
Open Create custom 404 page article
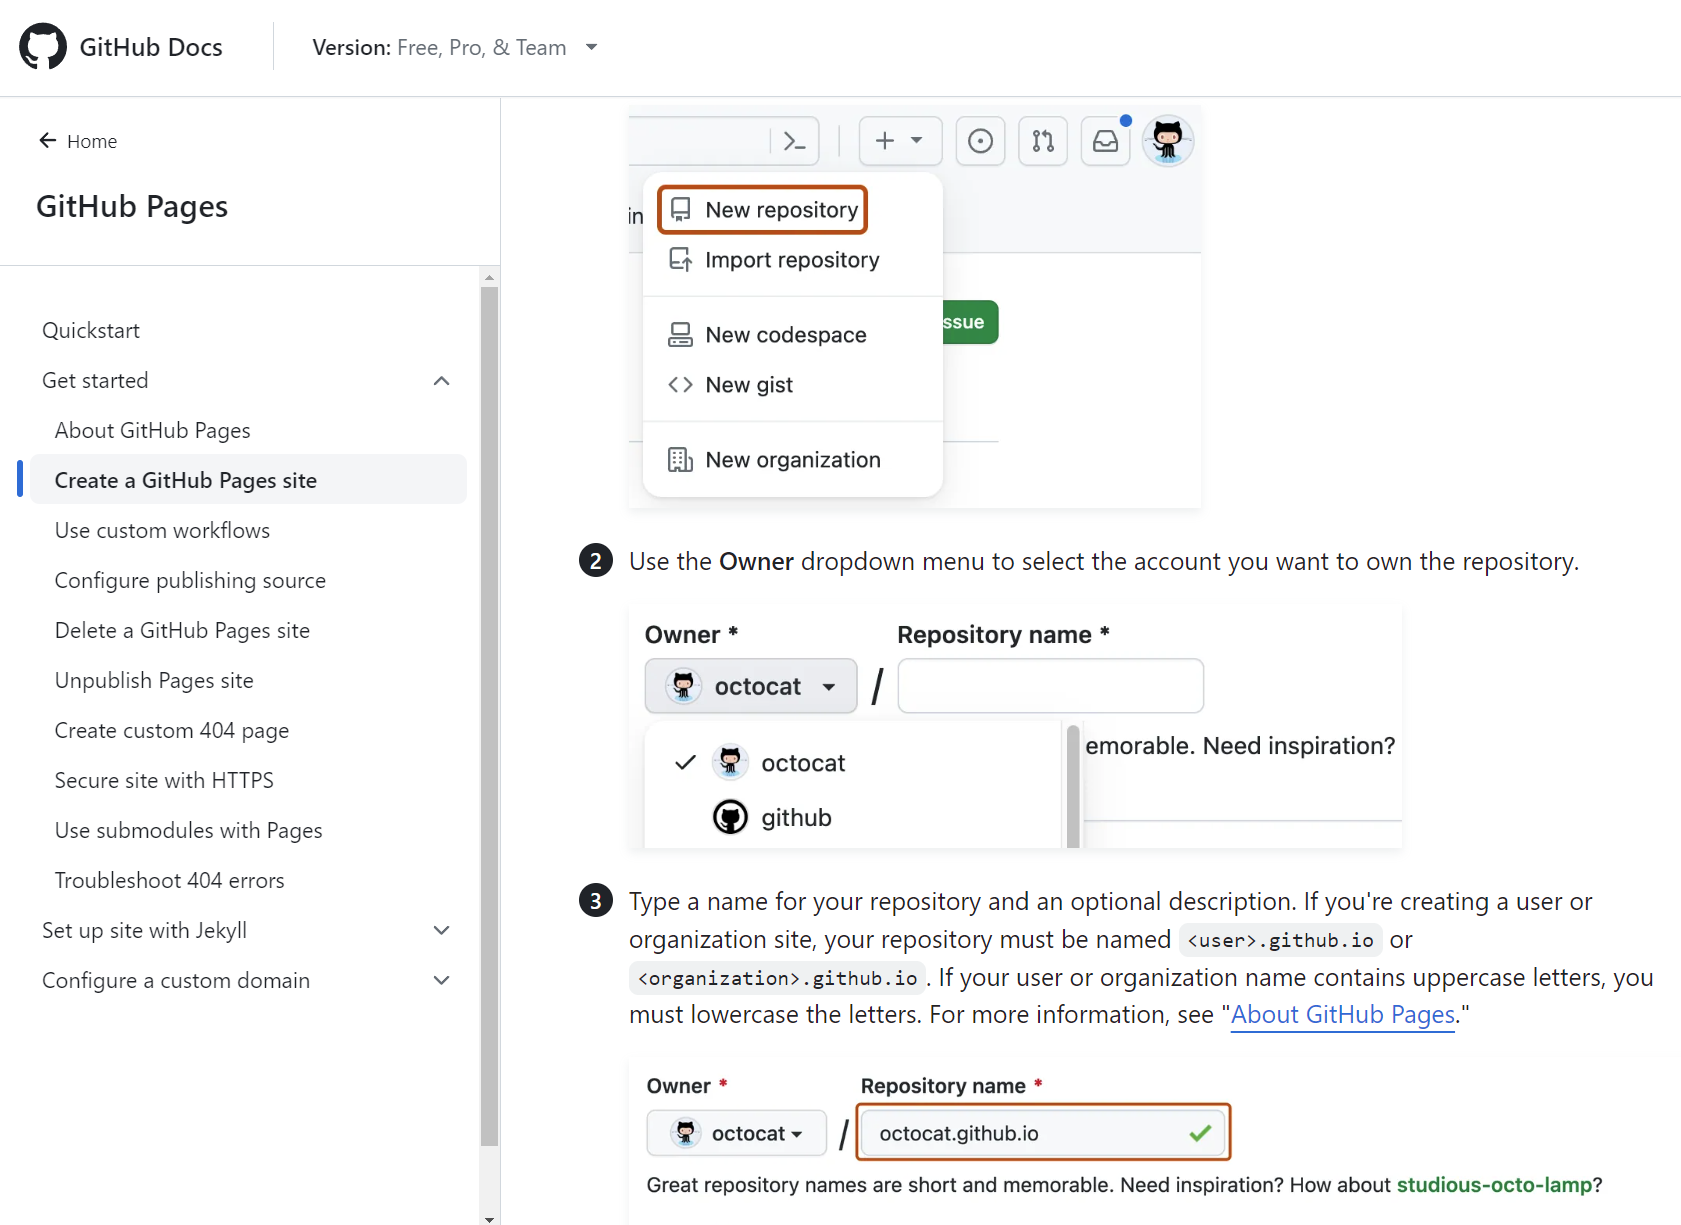[x=172, y=731]
